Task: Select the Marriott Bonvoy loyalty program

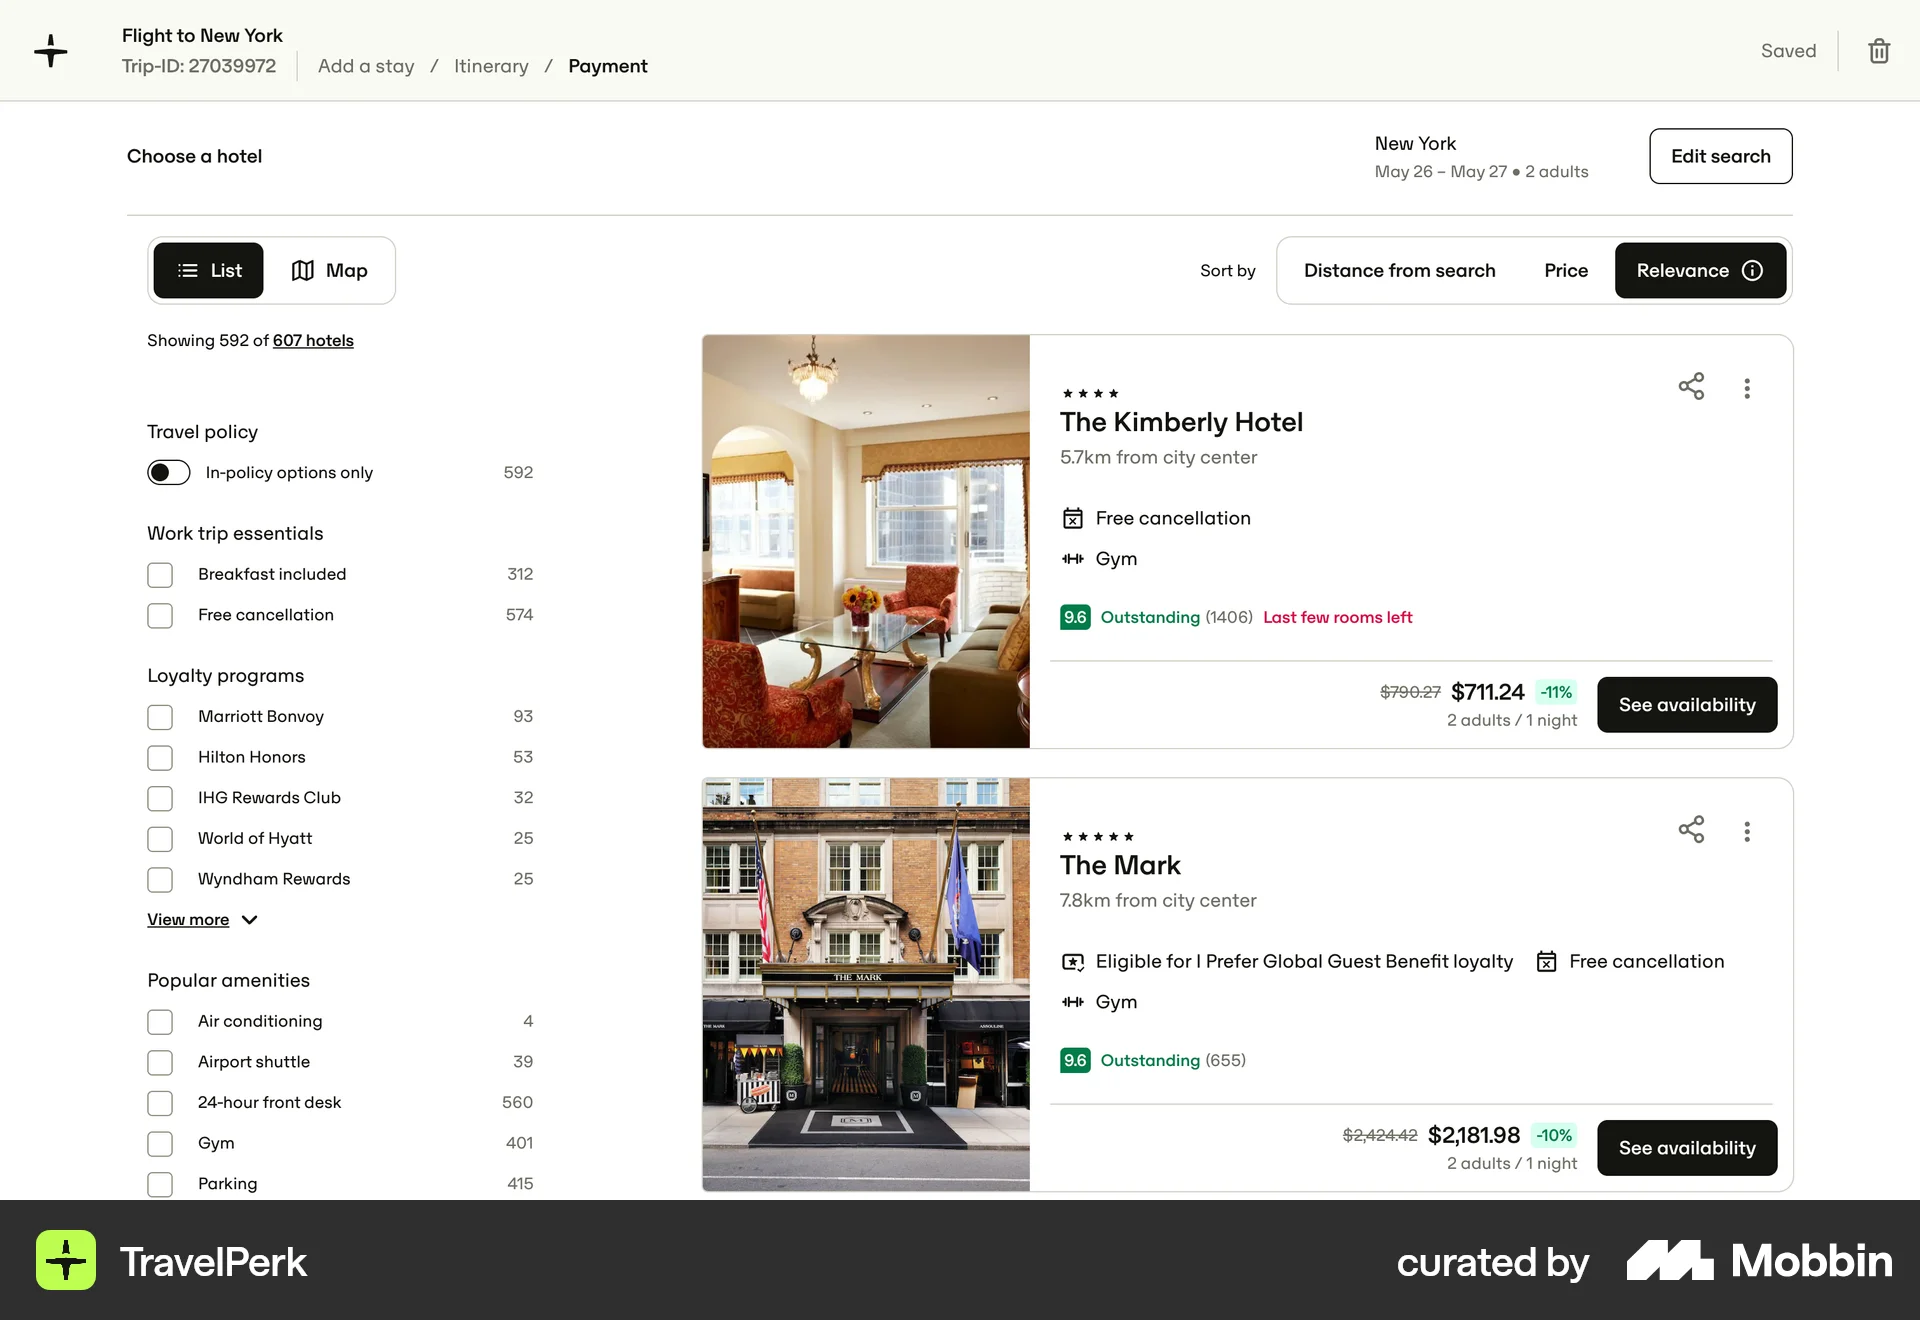Action: point(159,716)
